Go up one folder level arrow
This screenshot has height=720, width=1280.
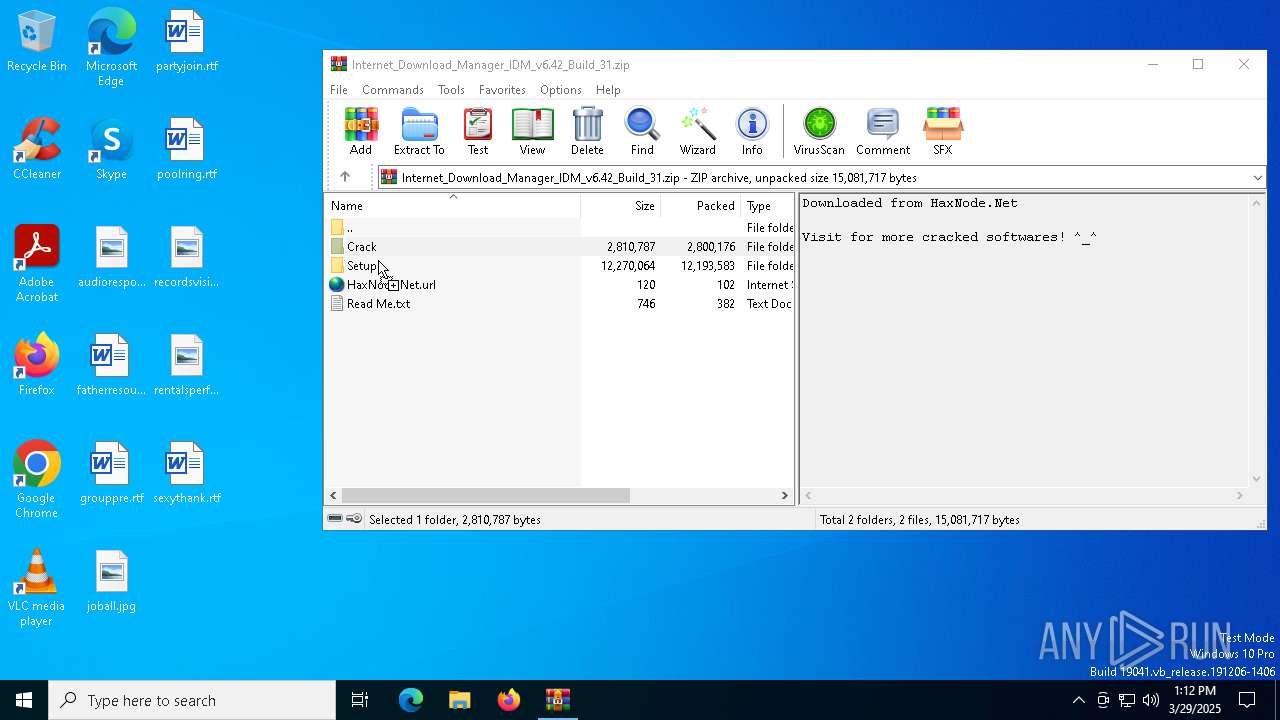pos(345,177)
